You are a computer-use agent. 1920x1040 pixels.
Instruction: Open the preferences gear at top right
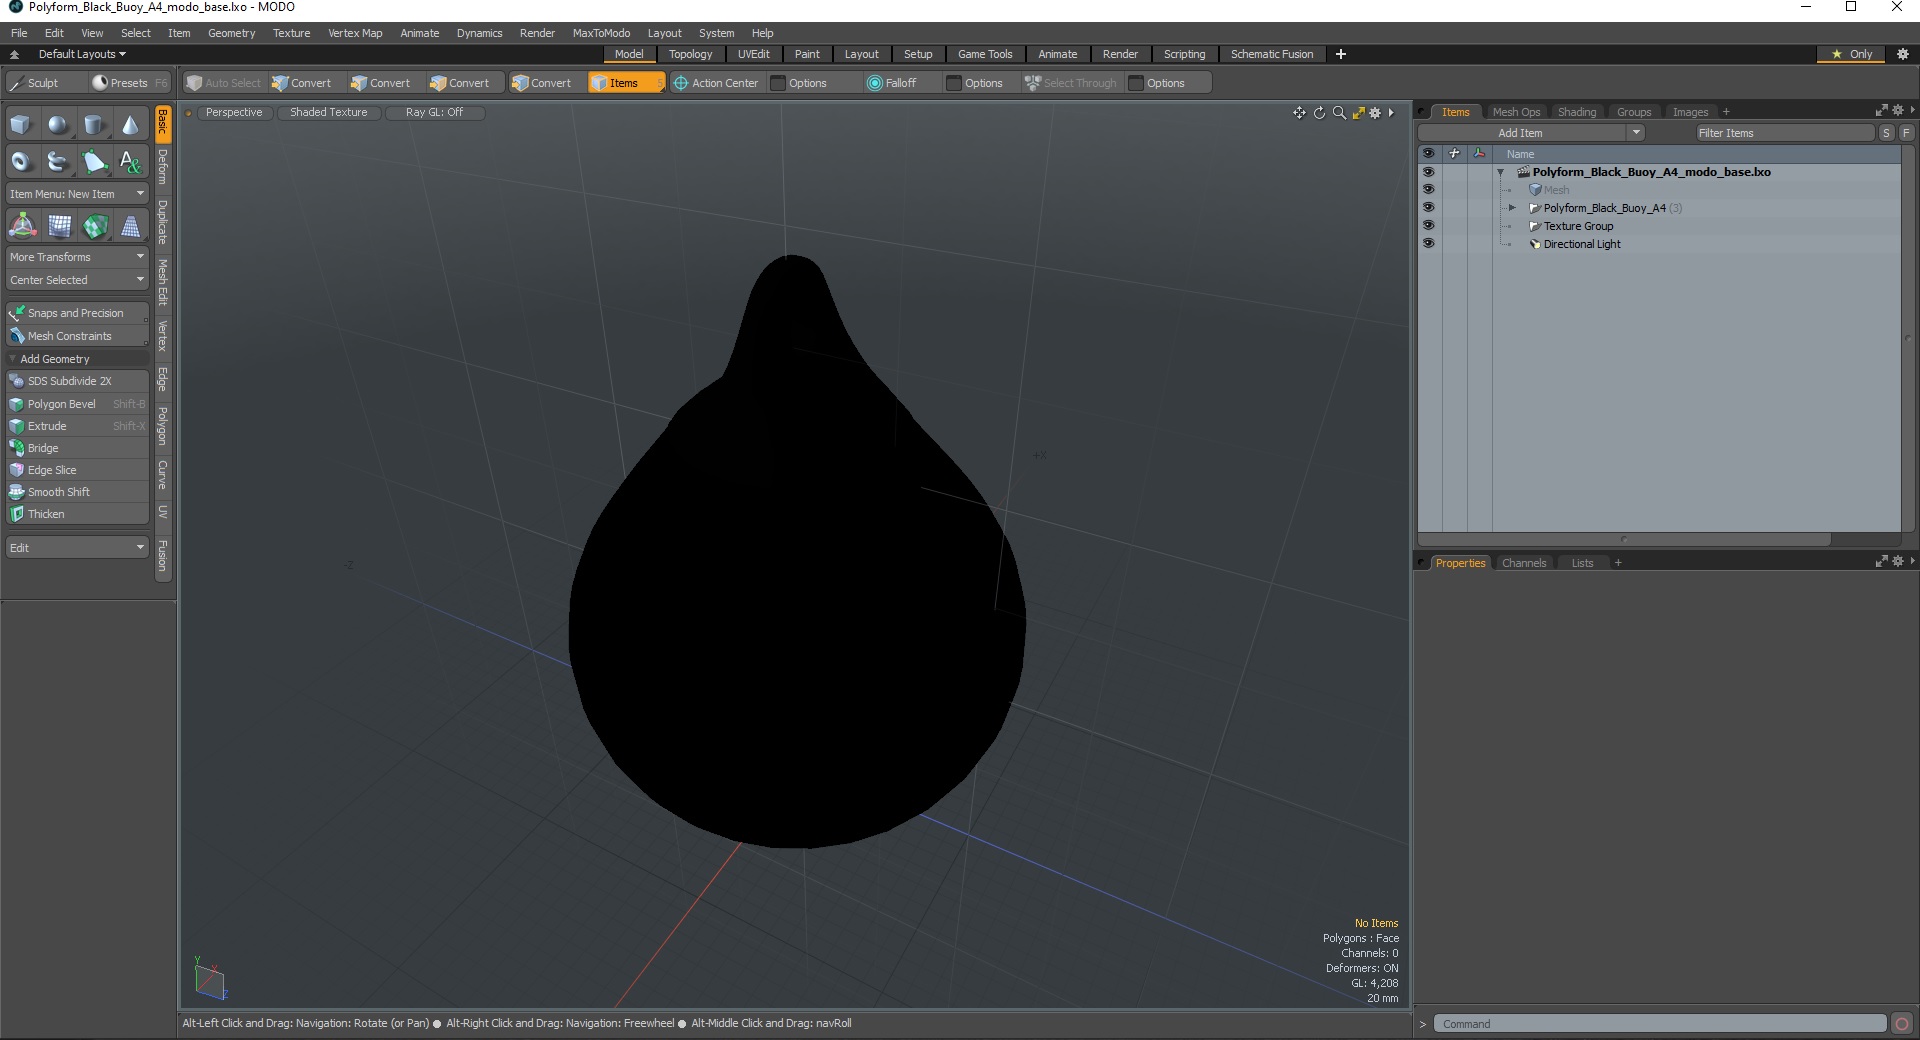coord(1903,54)
